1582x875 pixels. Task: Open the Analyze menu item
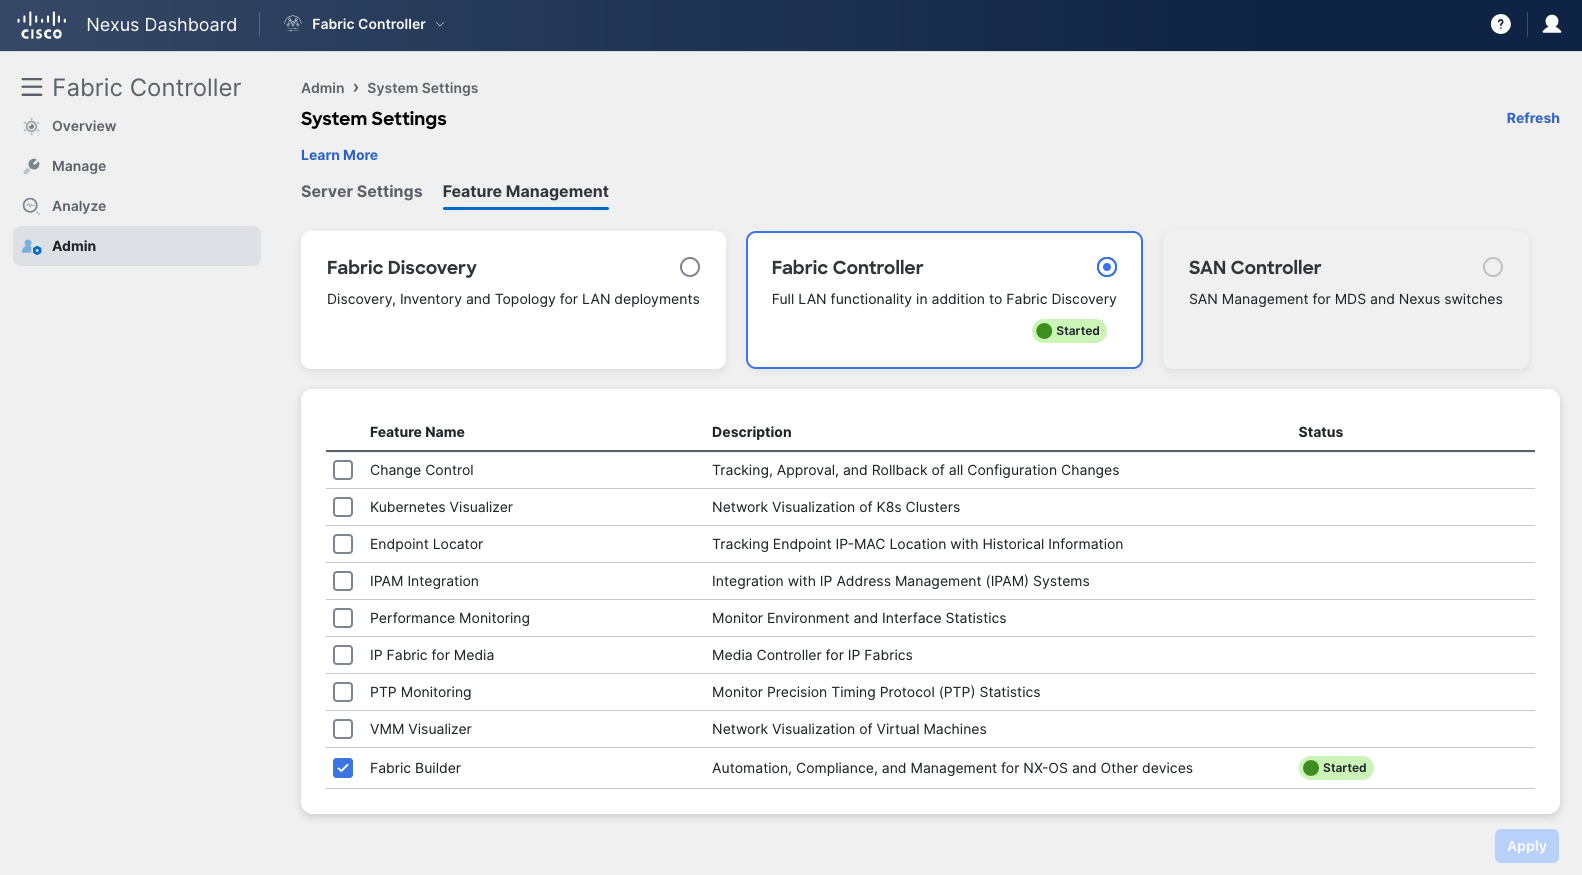coord(137,206)
